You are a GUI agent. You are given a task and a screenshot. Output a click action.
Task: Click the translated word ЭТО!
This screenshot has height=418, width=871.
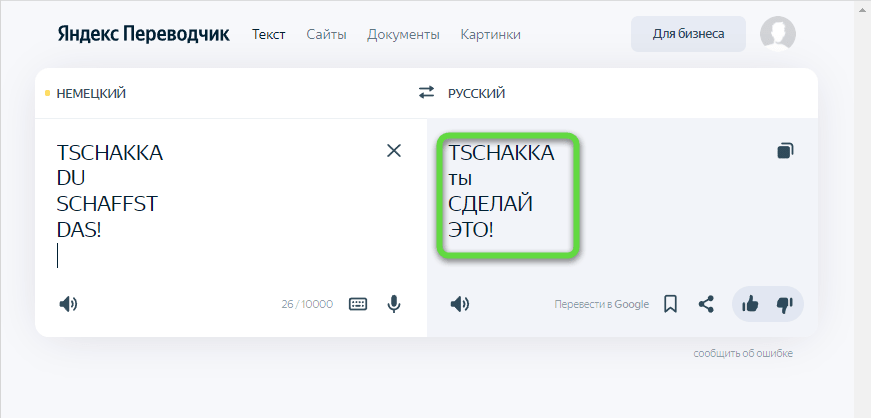[x=470, y=230]
